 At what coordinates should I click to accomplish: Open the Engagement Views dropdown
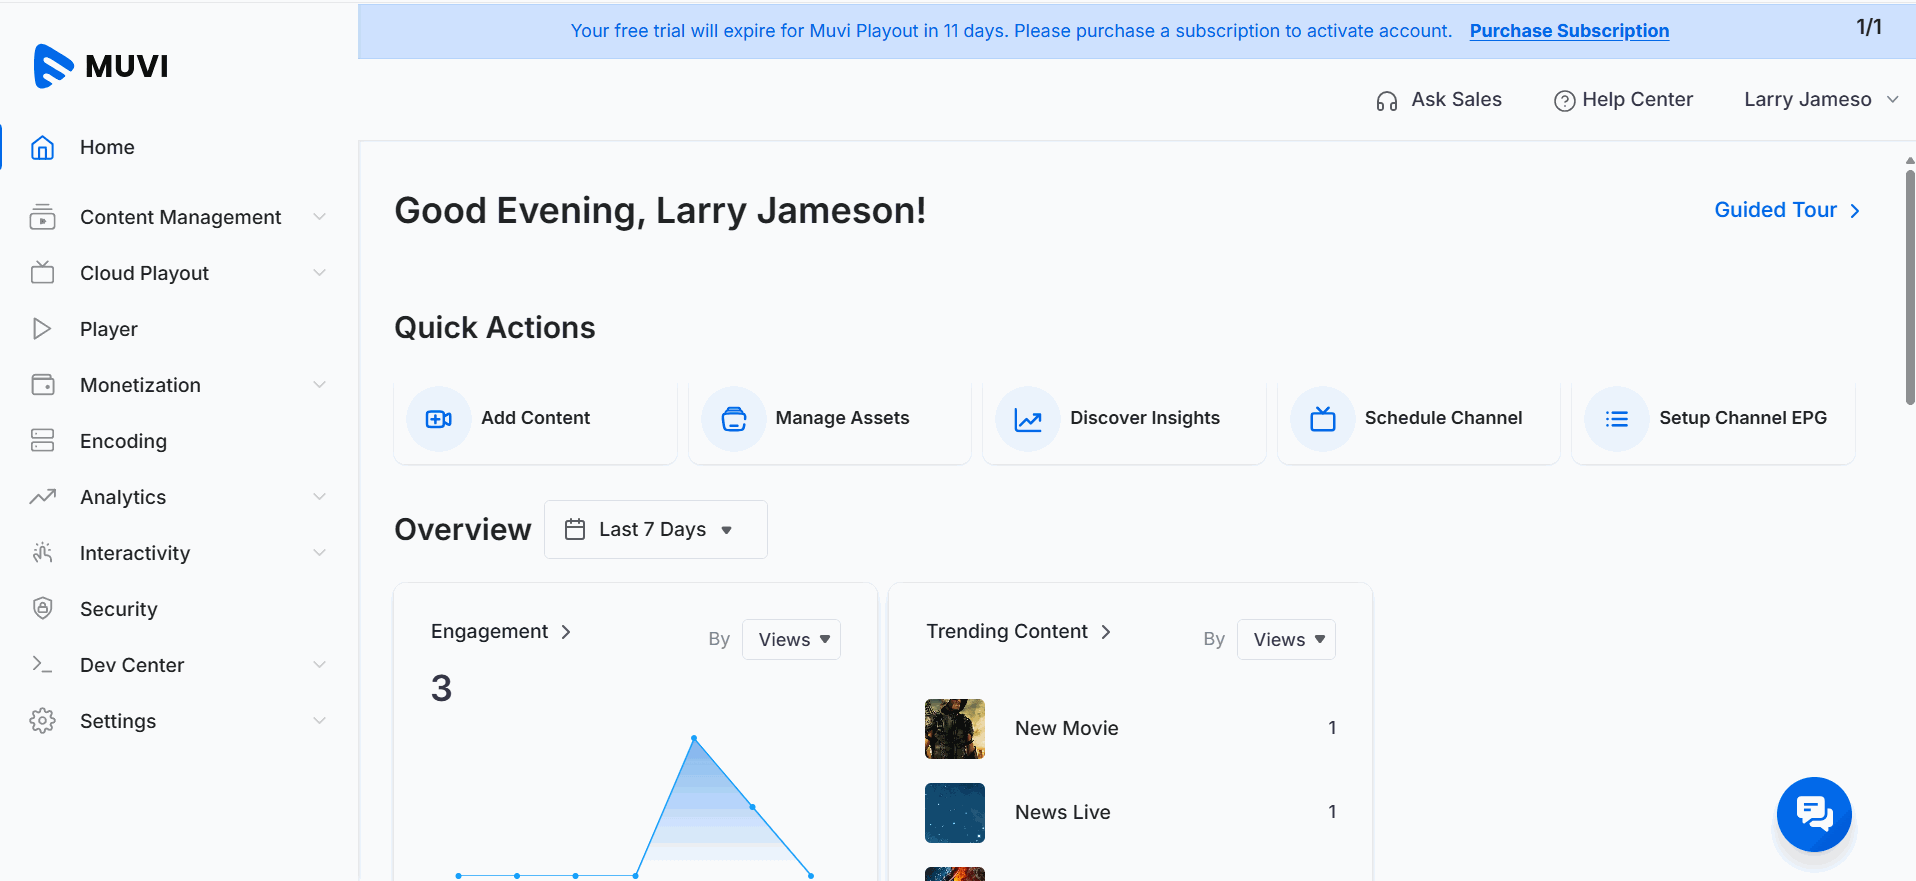click(x=792, y=640)
